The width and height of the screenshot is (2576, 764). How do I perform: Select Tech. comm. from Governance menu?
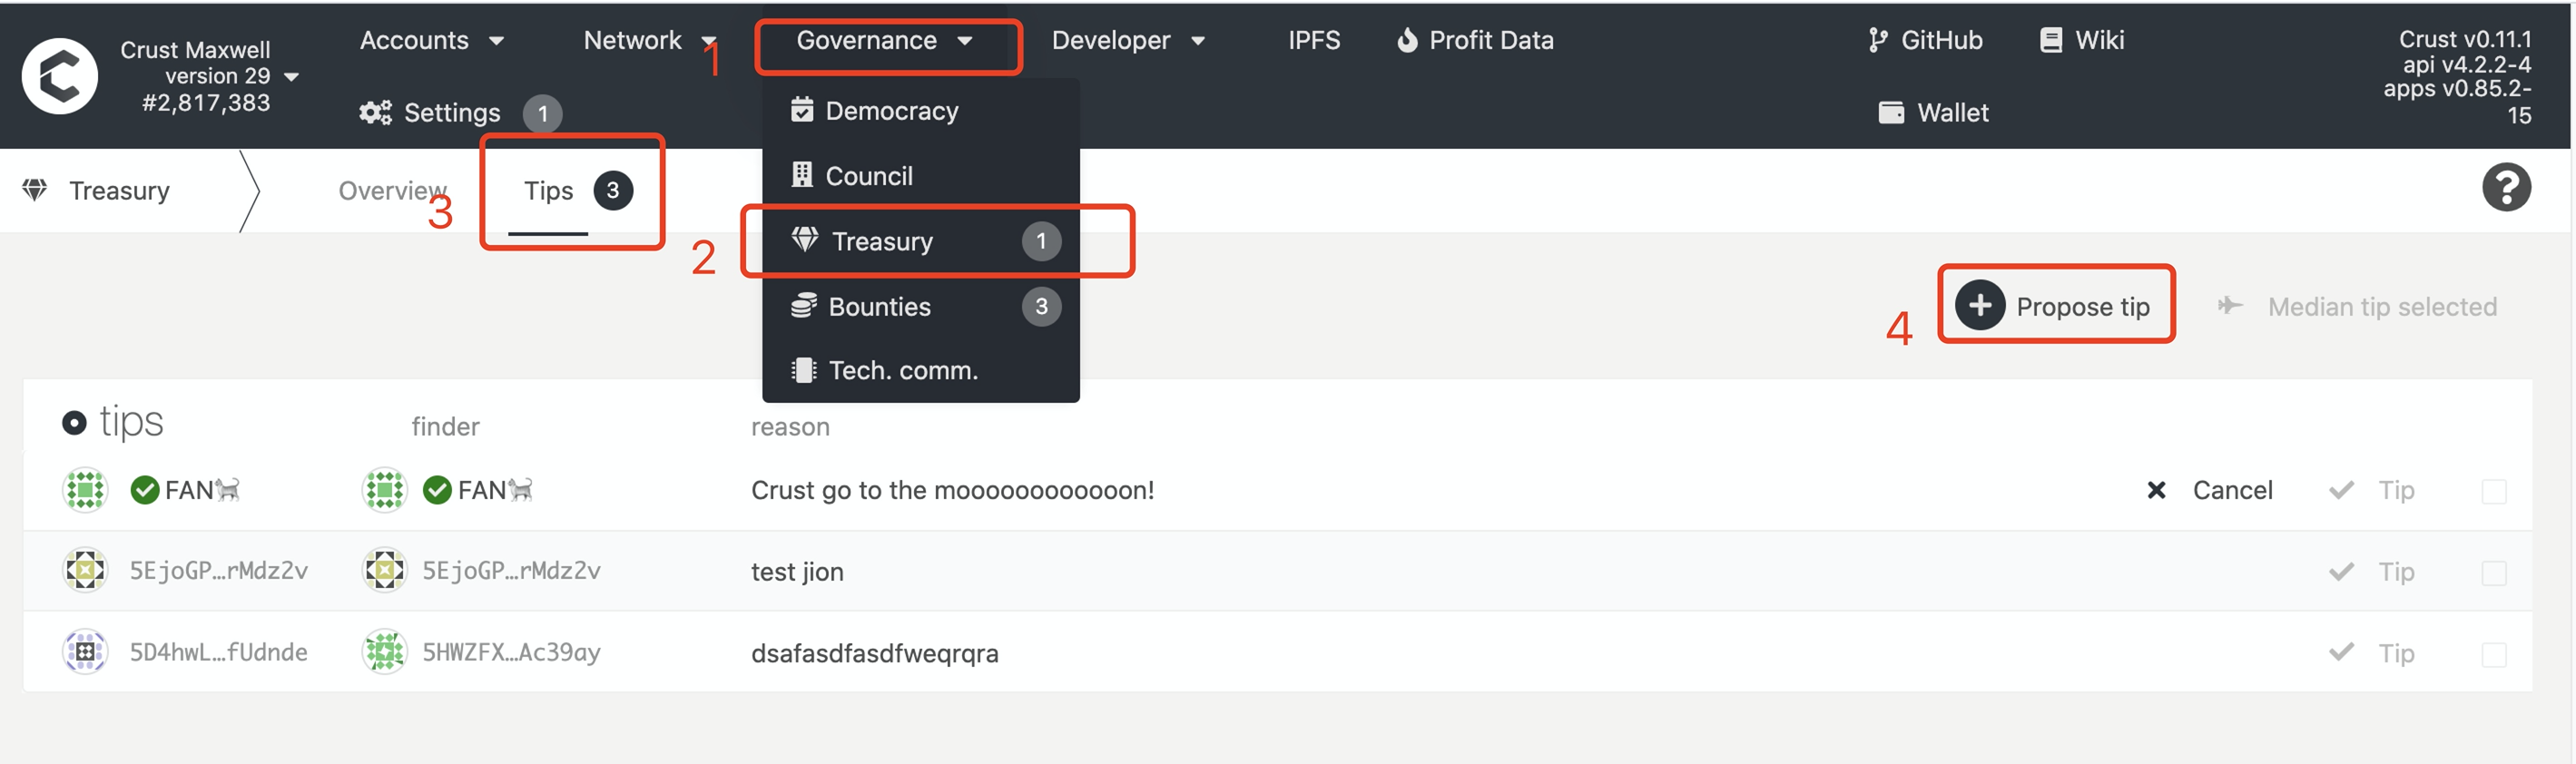920,370
